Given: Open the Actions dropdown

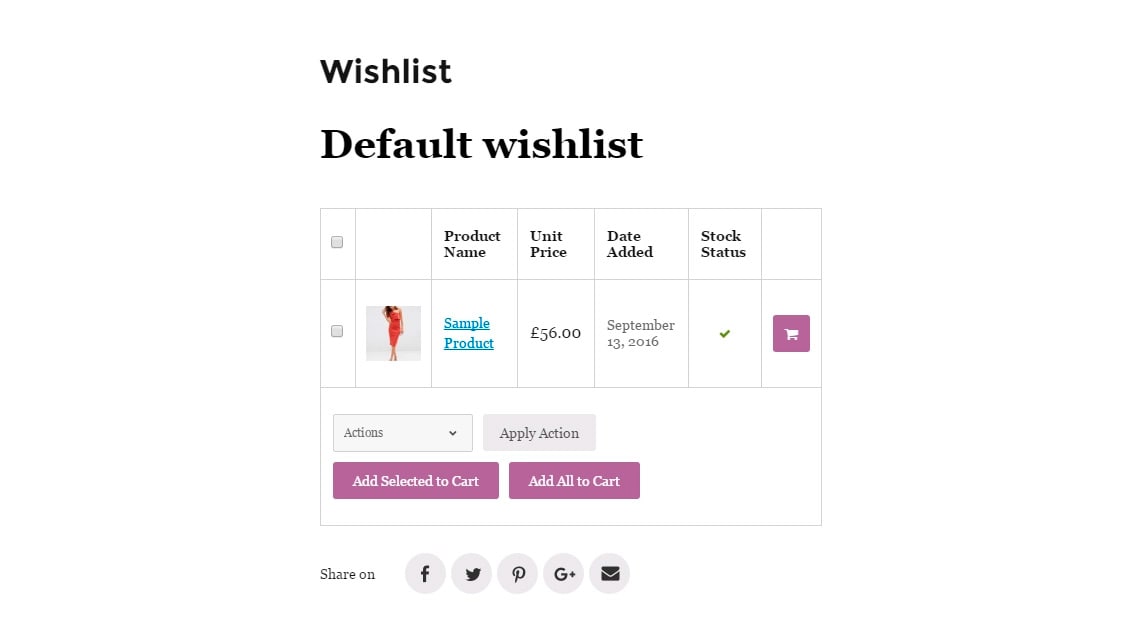Looking at the screenshot, I should point(402,433).
